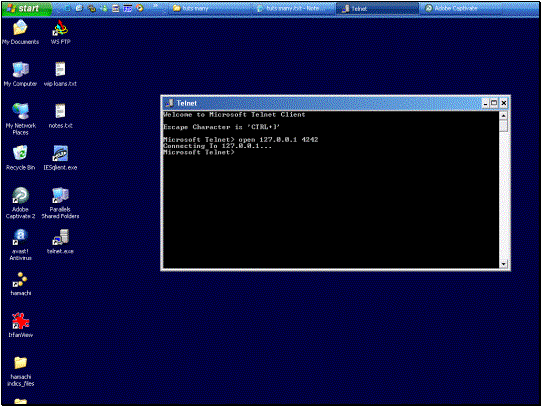Click 'Escape Character is CTRL+]' line
Image resolution: width=541 pixels, height=406 pixels.
click(x=222, y=127)
